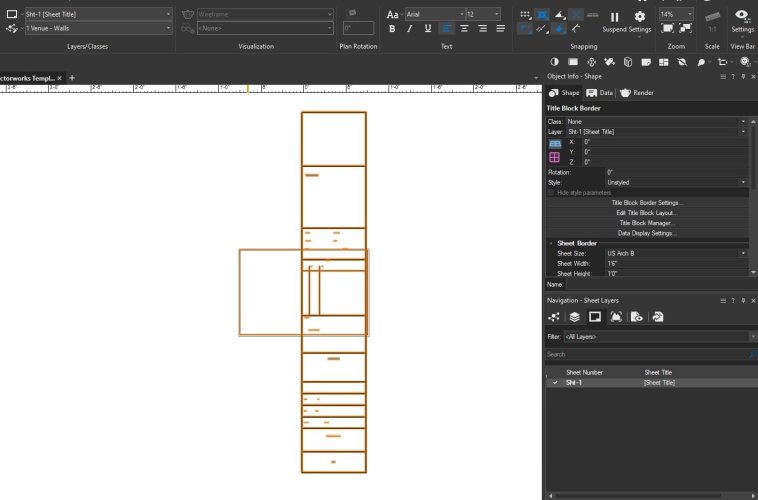The height and width of the screenshot is (500, 758).
Task: Open the Snapping Settings gear
Action: [640, 16]
